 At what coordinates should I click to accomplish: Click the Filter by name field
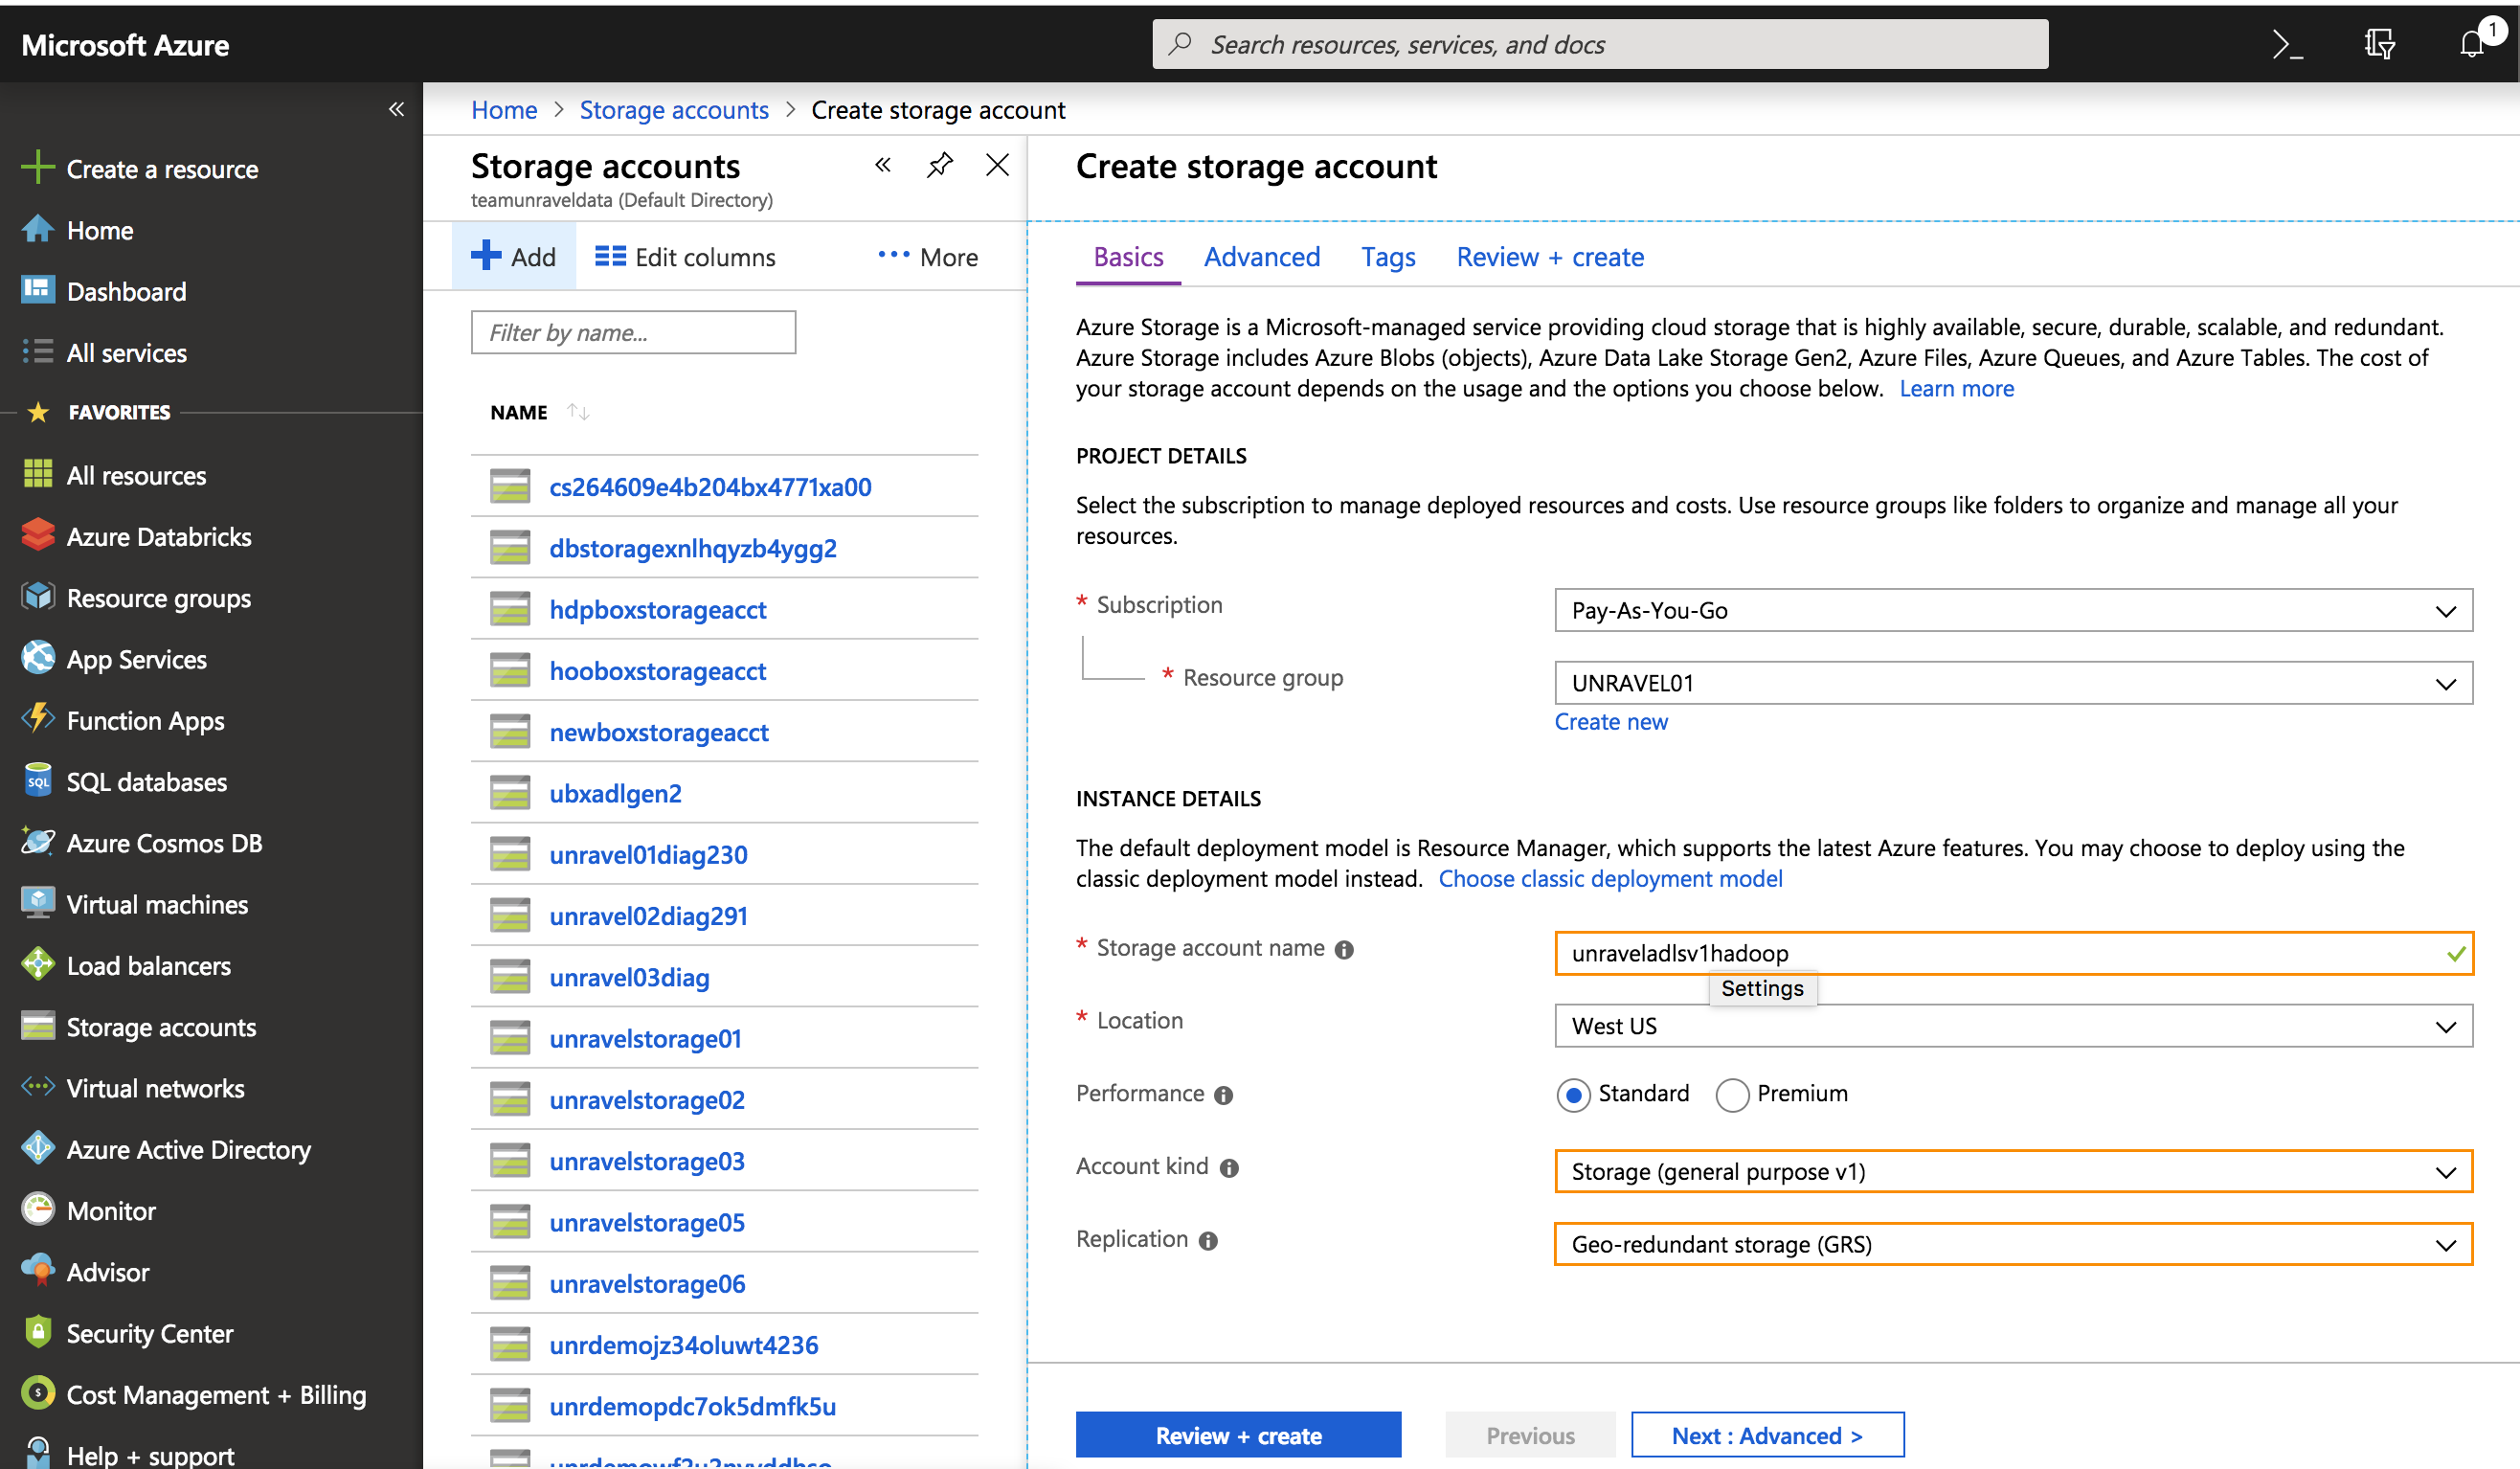click(634, 332)
